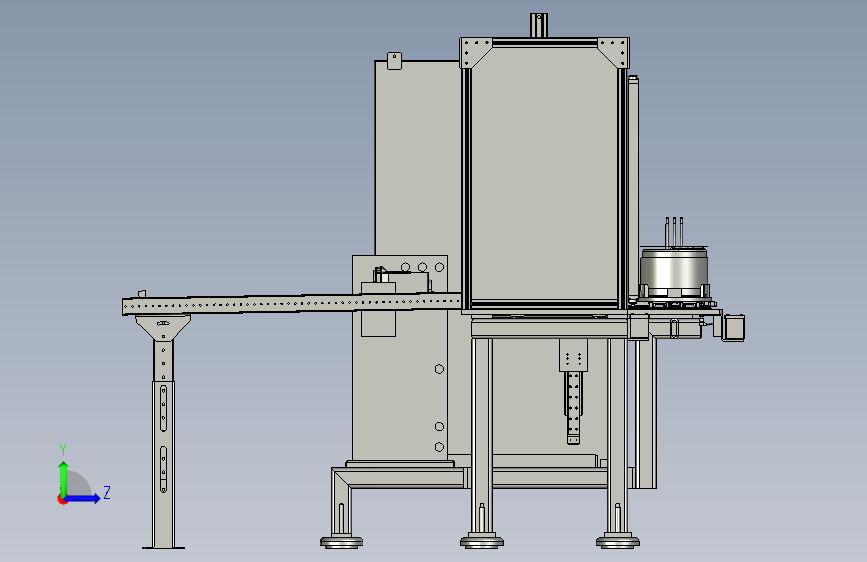The width and height of the screenshot is (867, 562).
Task: Select the hanger tab atop the rear panel
Action: pos(394,61)
